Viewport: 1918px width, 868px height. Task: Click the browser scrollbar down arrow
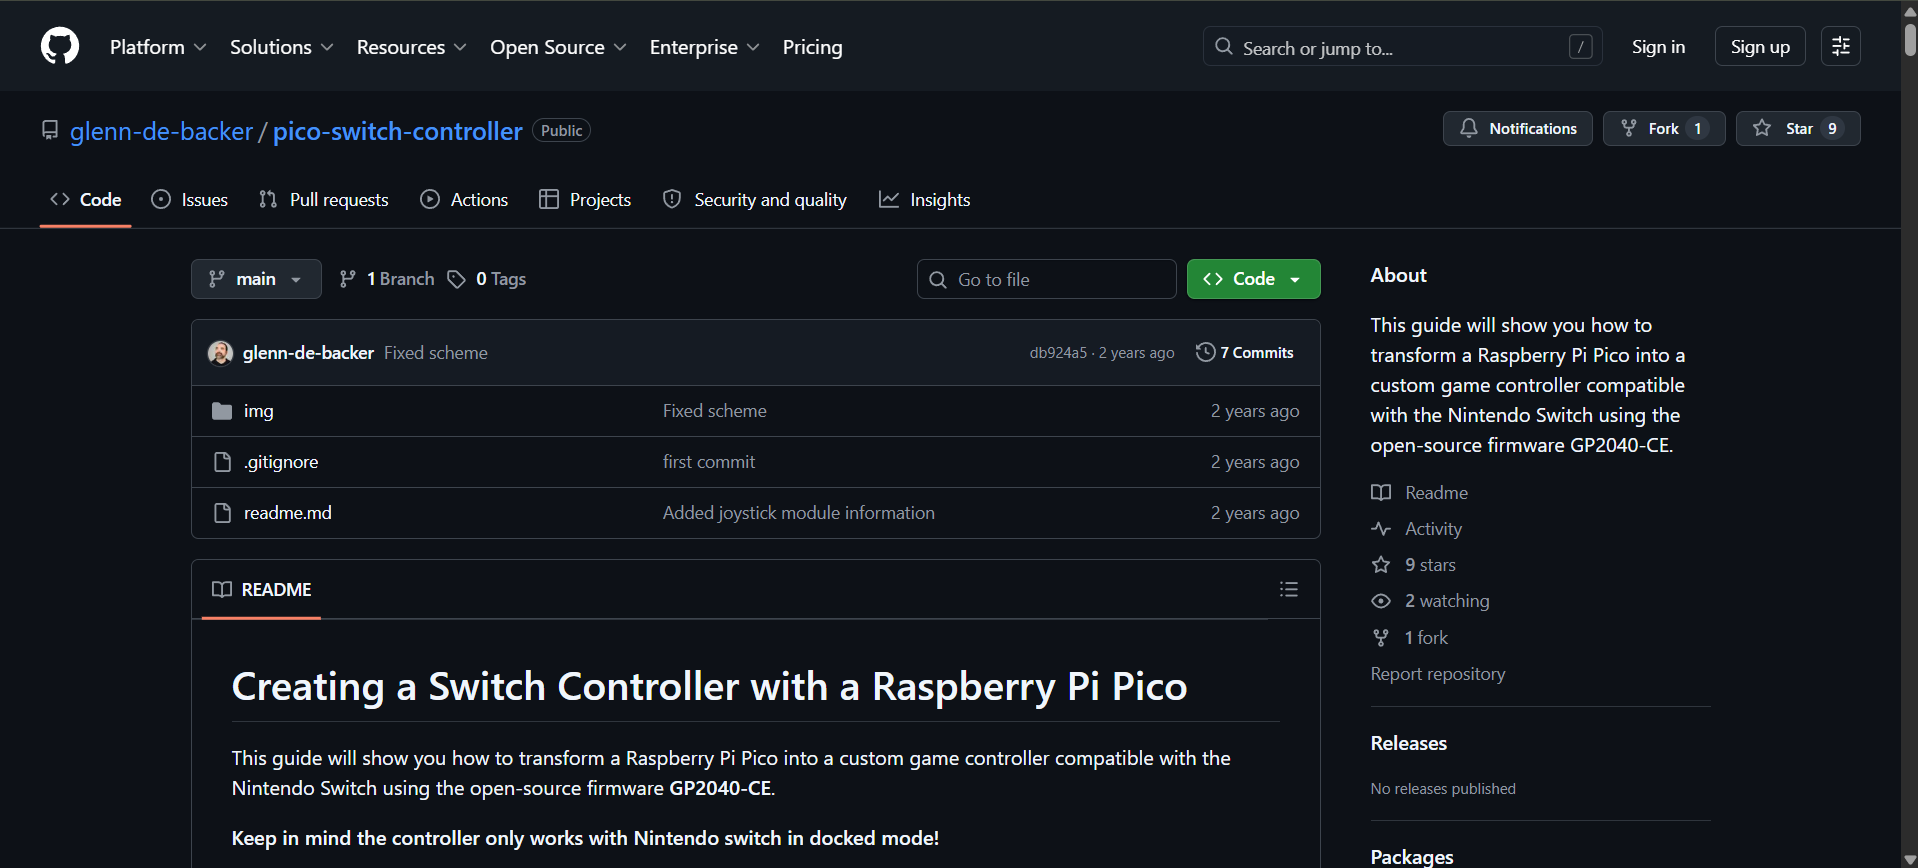point(1910,860)
